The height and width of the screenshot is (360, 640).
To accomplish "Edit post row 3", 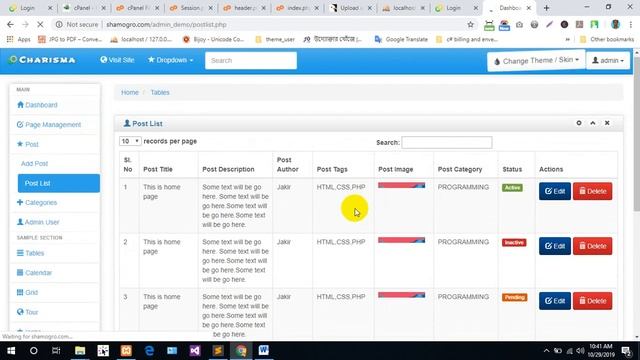I will click(x=555, y=301).
